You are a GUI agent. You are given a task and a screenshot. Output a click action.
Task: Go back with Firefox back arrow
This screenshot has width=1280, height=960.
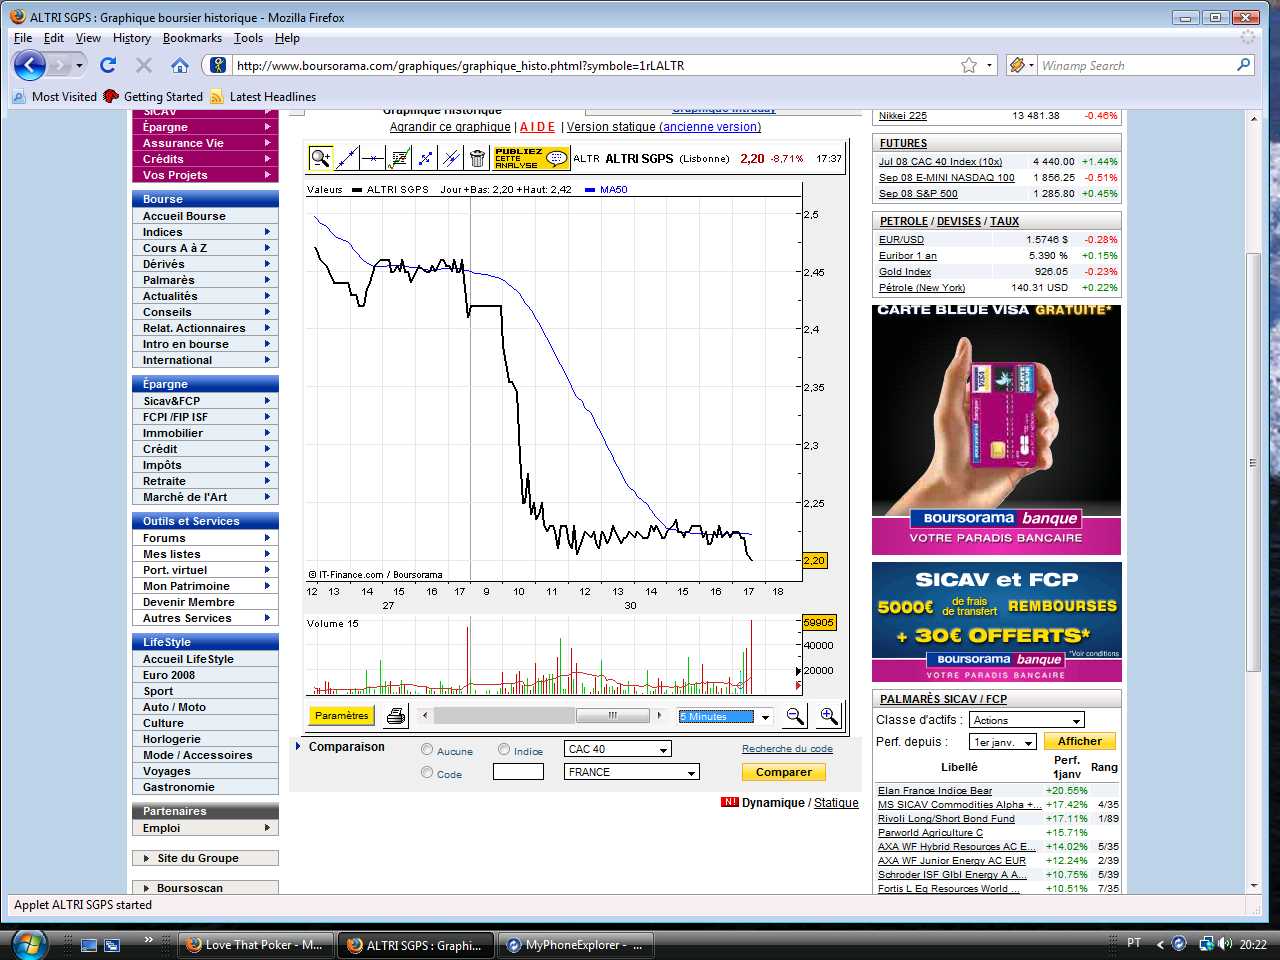pos(30,66)
